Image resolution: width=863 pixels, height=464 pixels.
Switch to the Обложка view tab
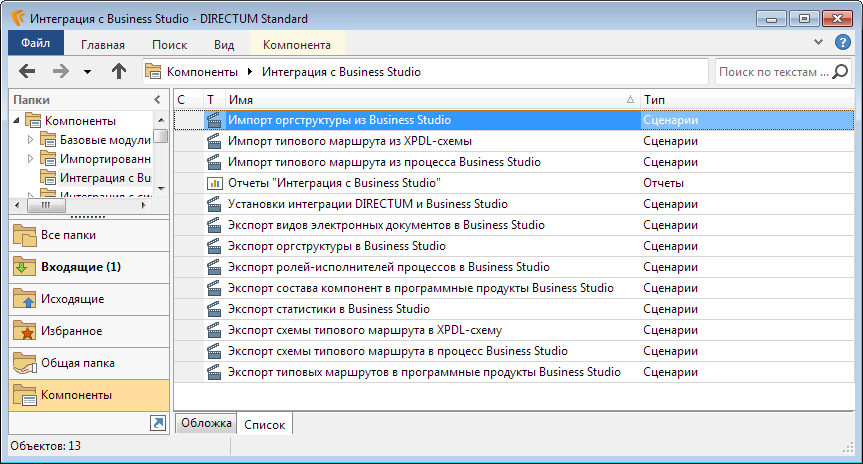[x=206, y=423]
